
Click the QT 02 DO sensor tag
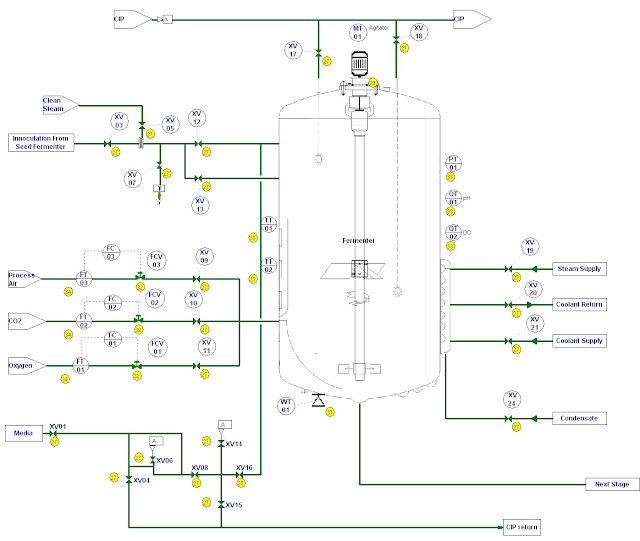(x=453, y=233)
